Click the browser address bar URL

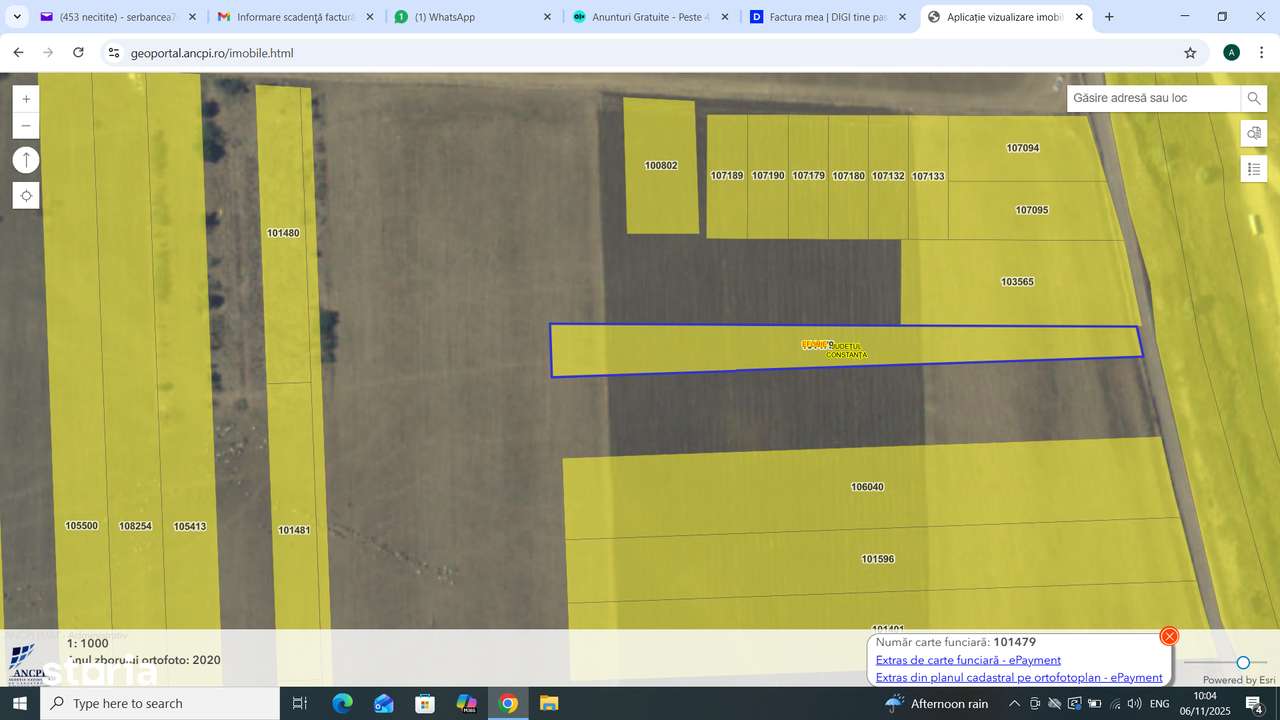[x=212, y=53]
